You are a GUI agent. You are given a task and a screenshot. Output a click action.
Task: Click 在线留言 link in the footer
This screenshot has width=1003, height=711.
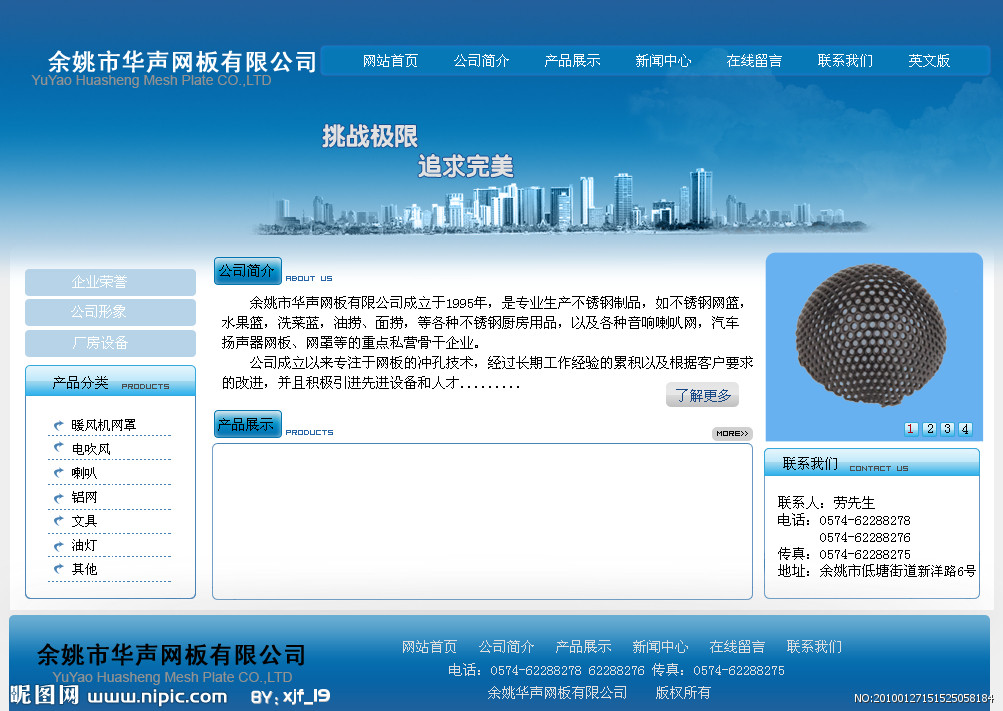[737, 647]
